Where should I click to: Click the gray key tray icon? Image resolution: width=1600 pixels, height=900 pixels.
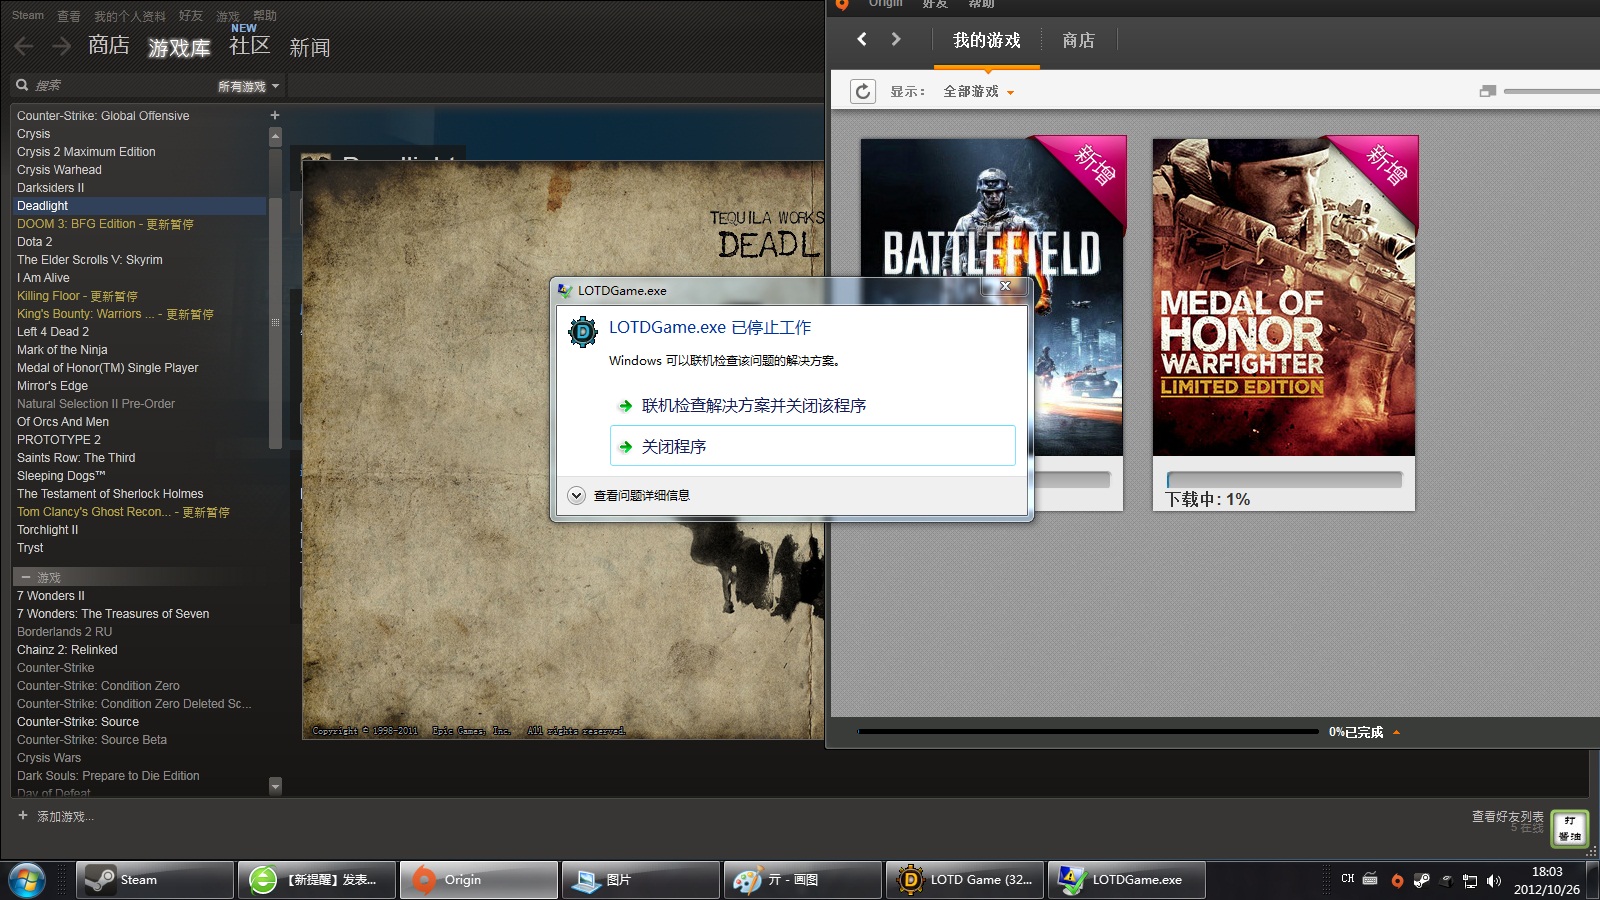1446,880
